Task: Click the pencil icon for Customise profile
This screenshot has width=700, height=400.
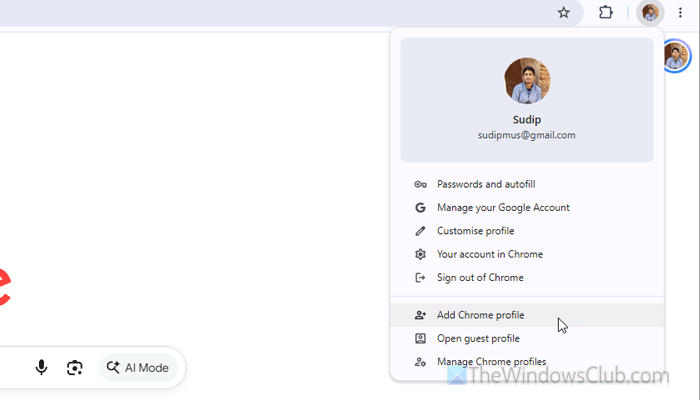Action: point(420,231)
